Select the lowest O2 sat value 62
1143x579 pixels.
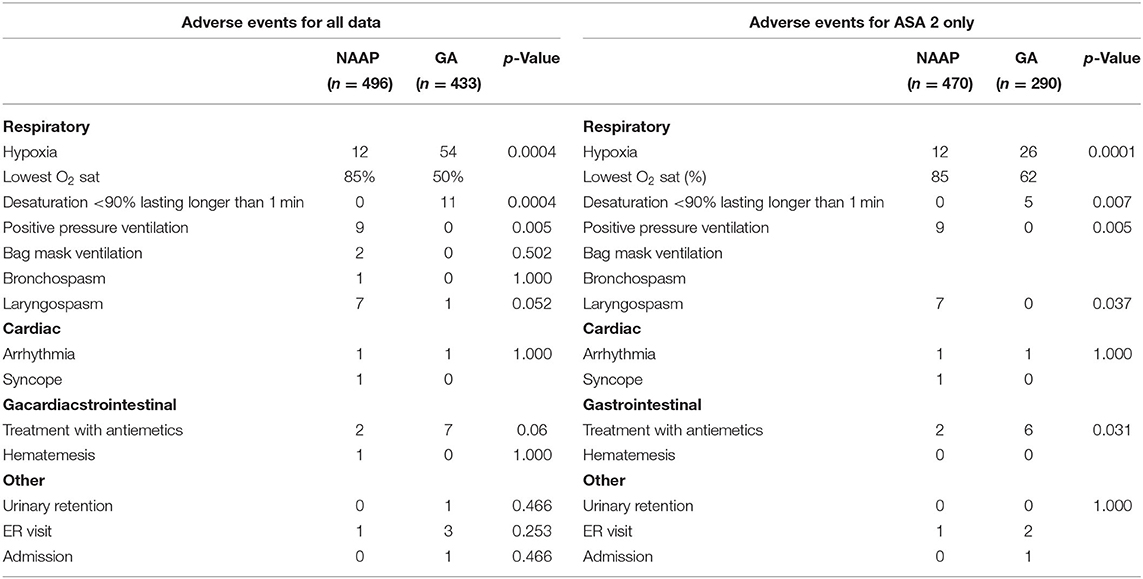click(1029, 177)
